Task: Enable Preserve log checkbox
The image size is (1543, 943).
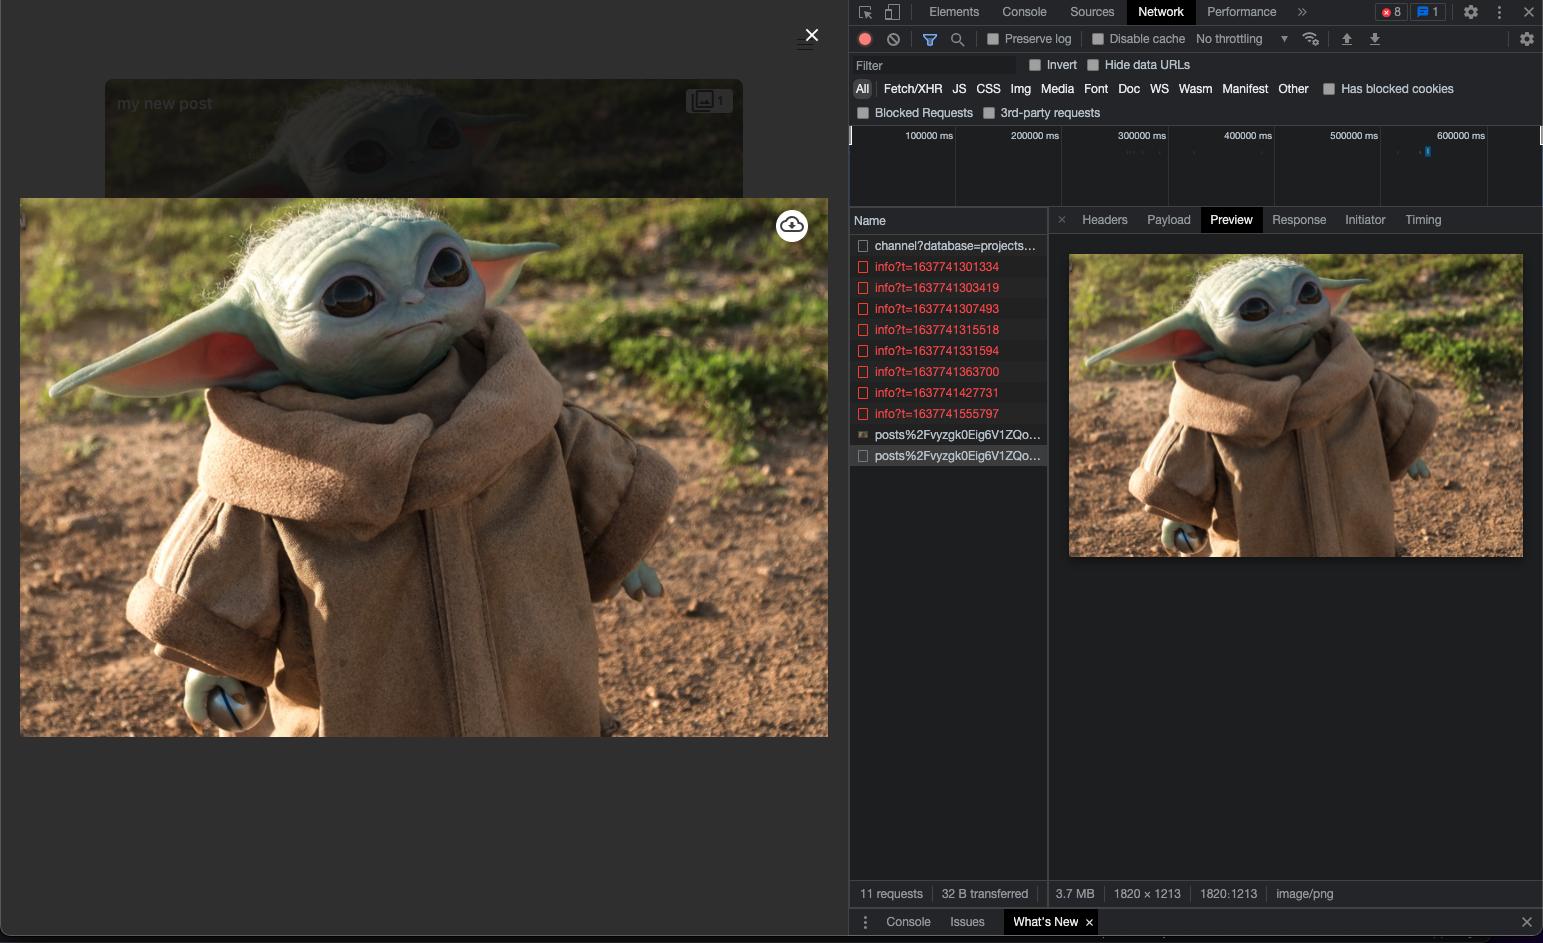Action: 993,39
